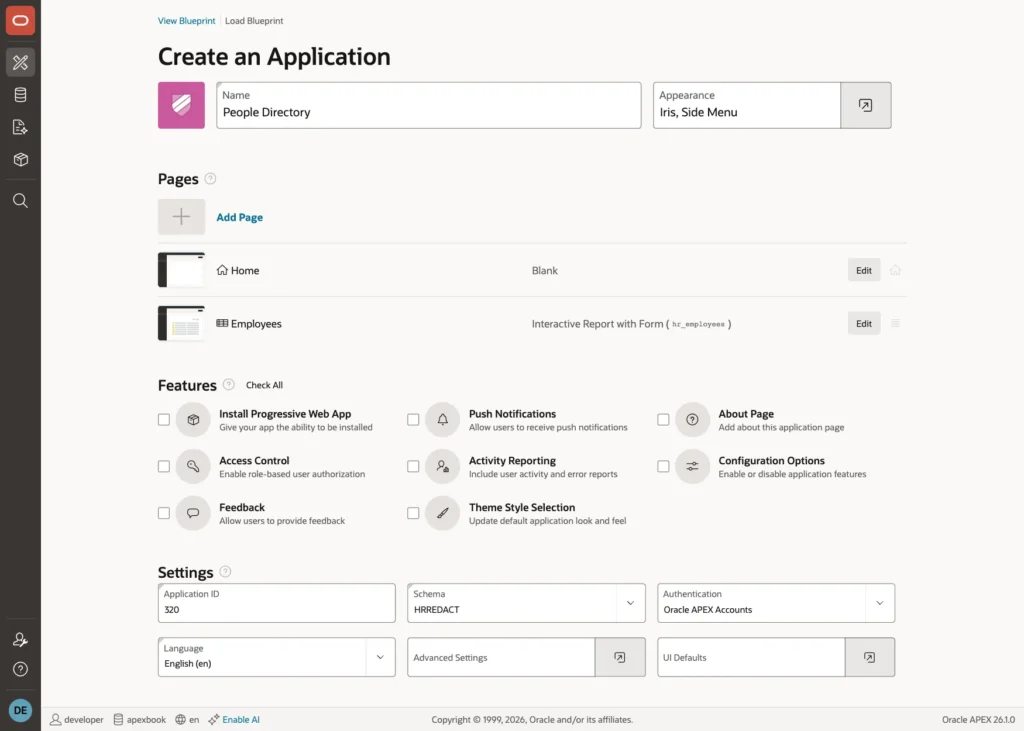Enable Push Notifications checkbox

point(413,419)
